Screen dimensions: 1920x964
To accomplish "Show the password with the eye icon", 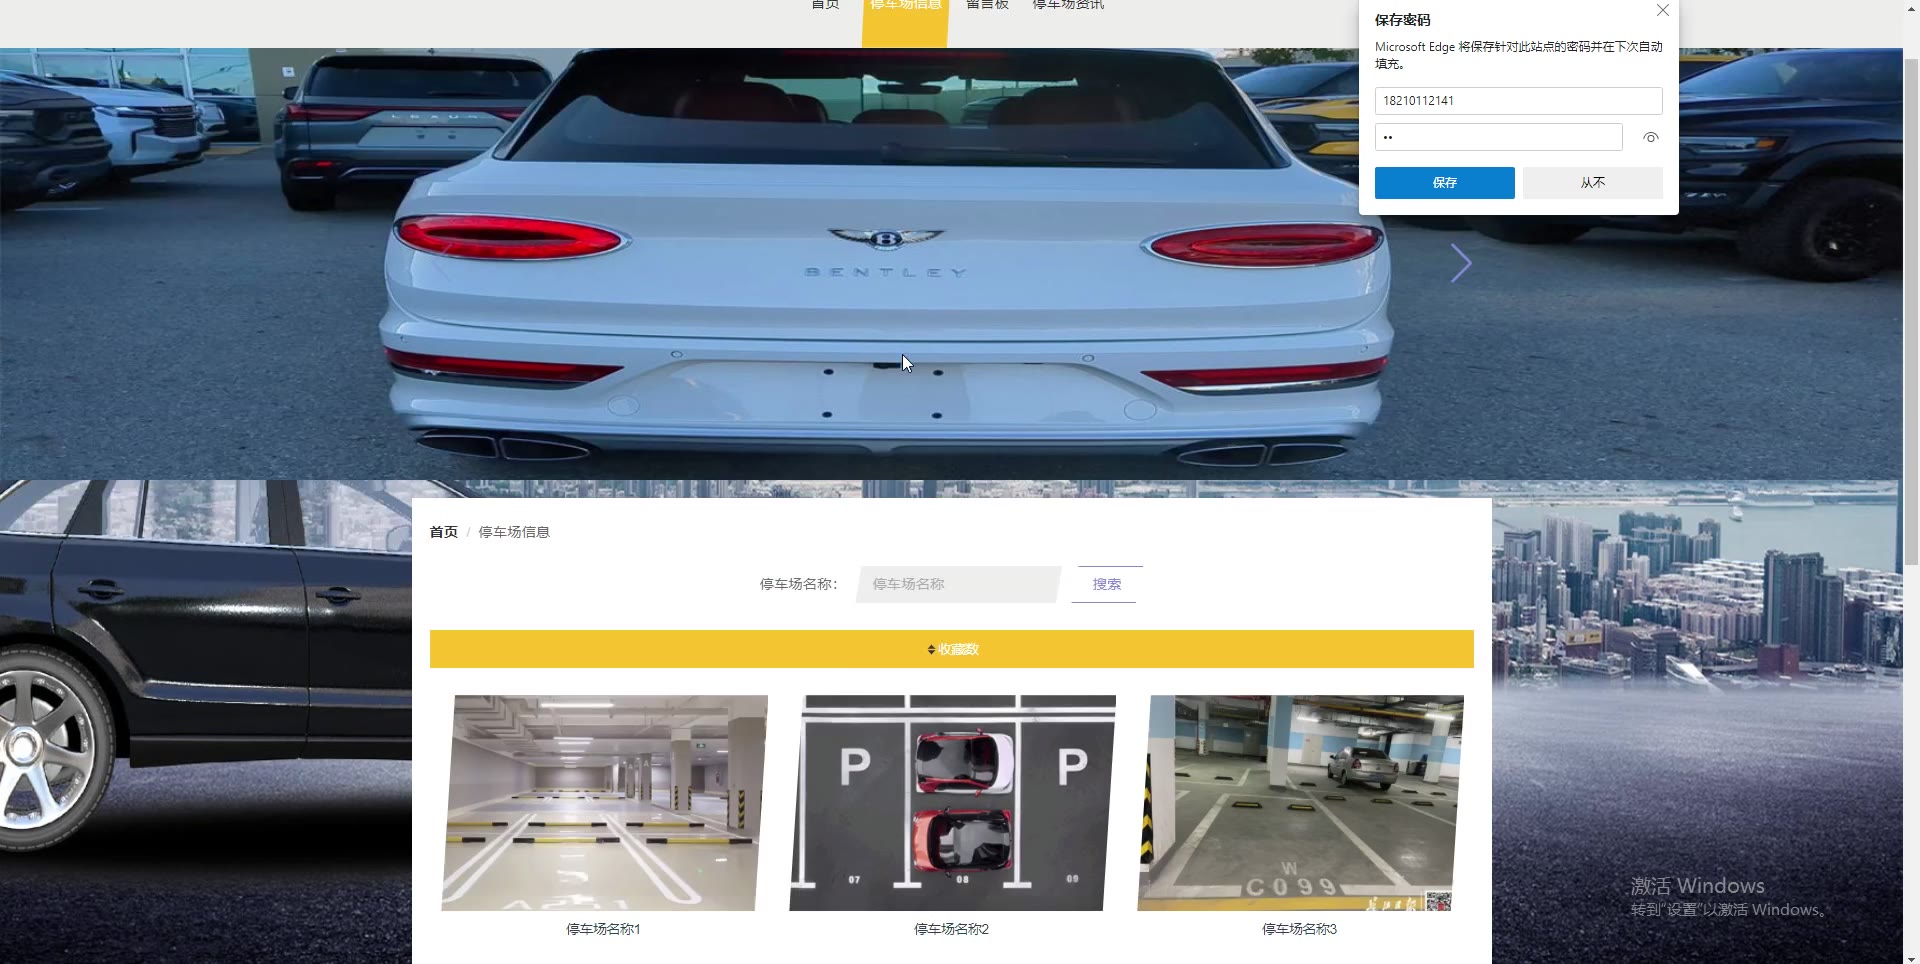I will 1650,138.
